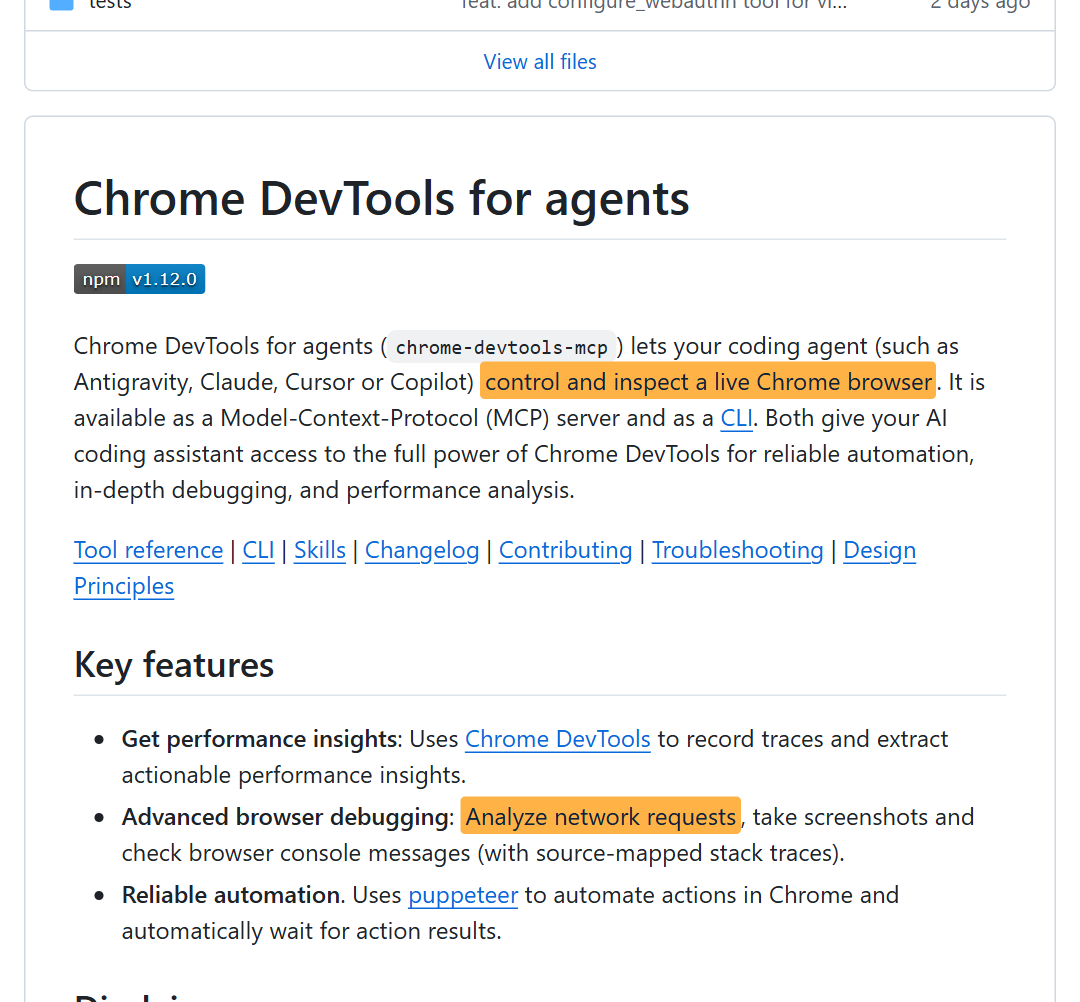Click the 'Key features' heading
This screenshot has width=1080, height=1002.
click(x=174, y=665)
